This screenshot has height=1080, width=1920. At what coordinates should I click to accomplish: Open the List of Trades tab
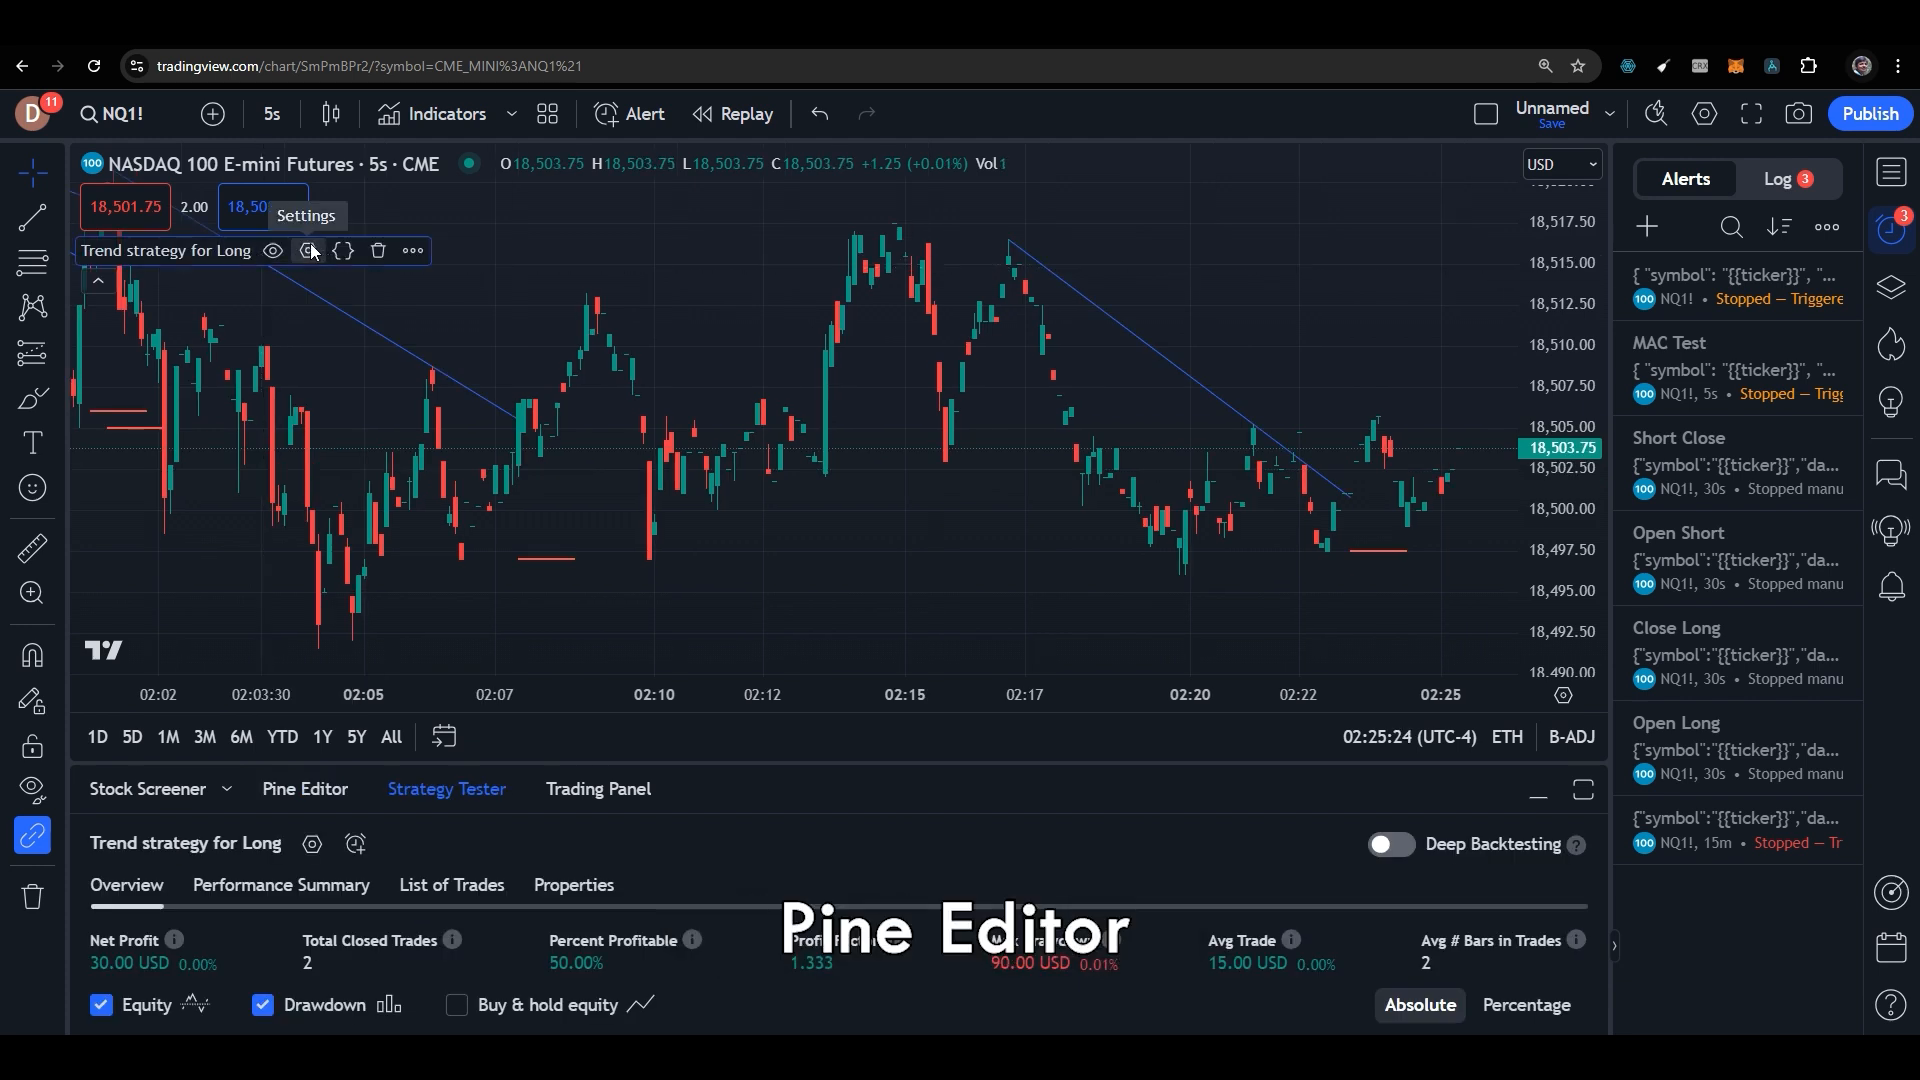[x=451, y=885]
